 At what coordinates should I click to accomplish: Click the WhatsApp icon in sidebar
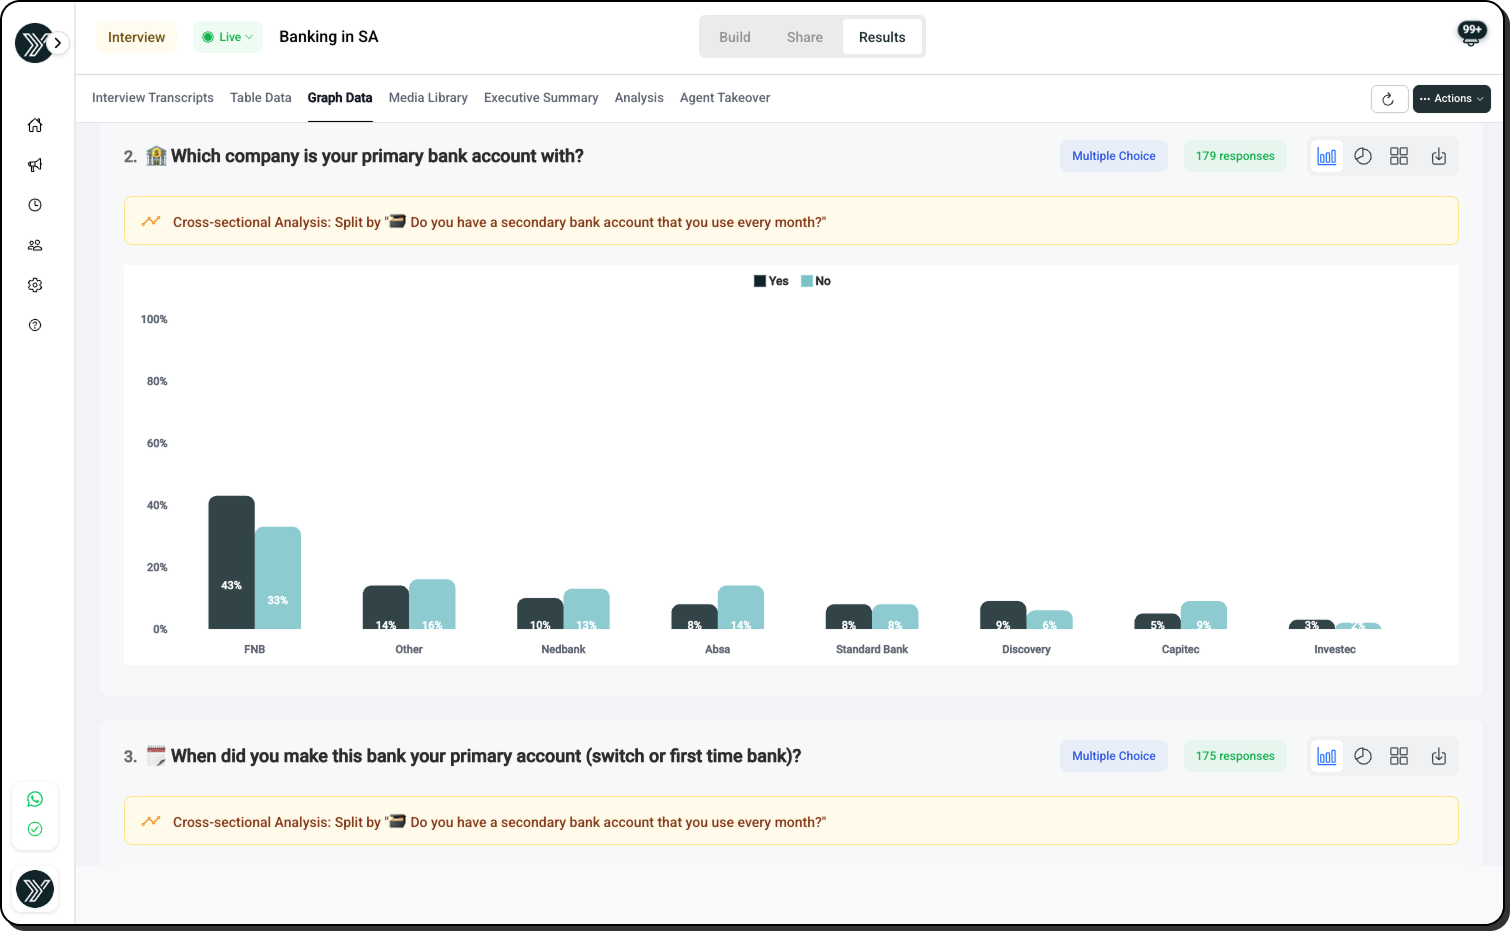click(35, 799)
